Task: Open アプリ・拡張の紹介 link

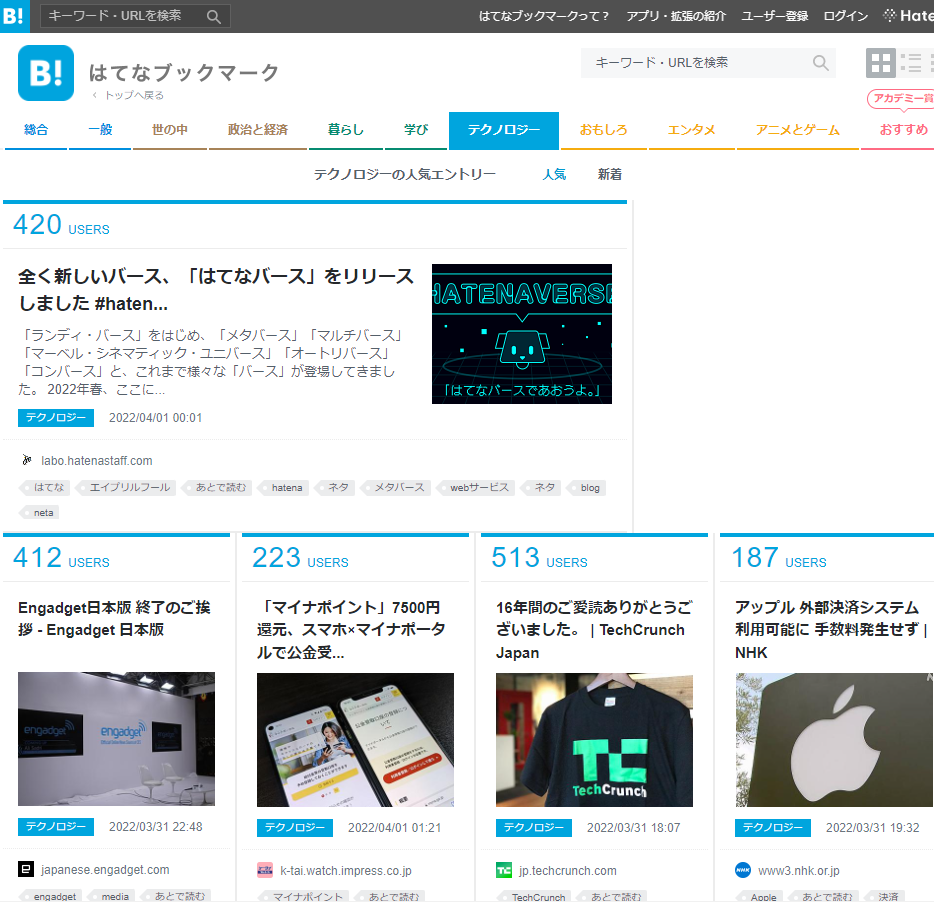Action: click(x=676, y=16)
